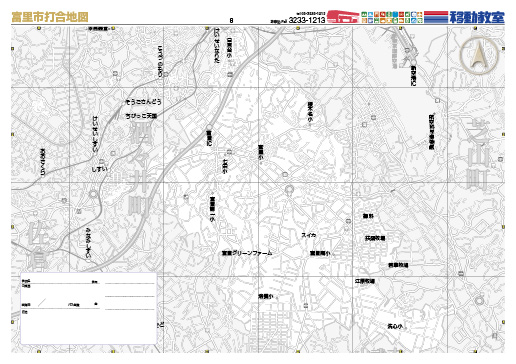
Task: Click the red building logo in header
Action: [343, 16]
